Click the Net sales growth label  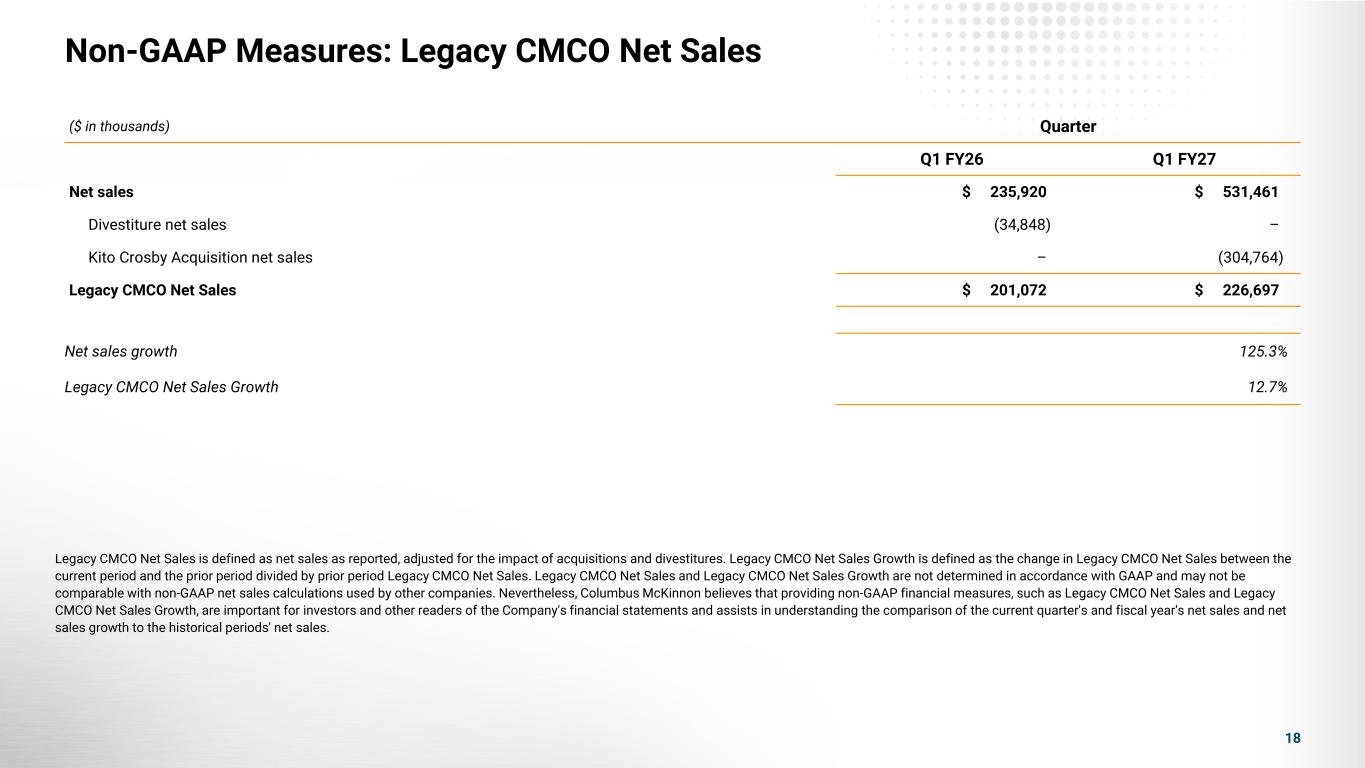pos(121,352)
